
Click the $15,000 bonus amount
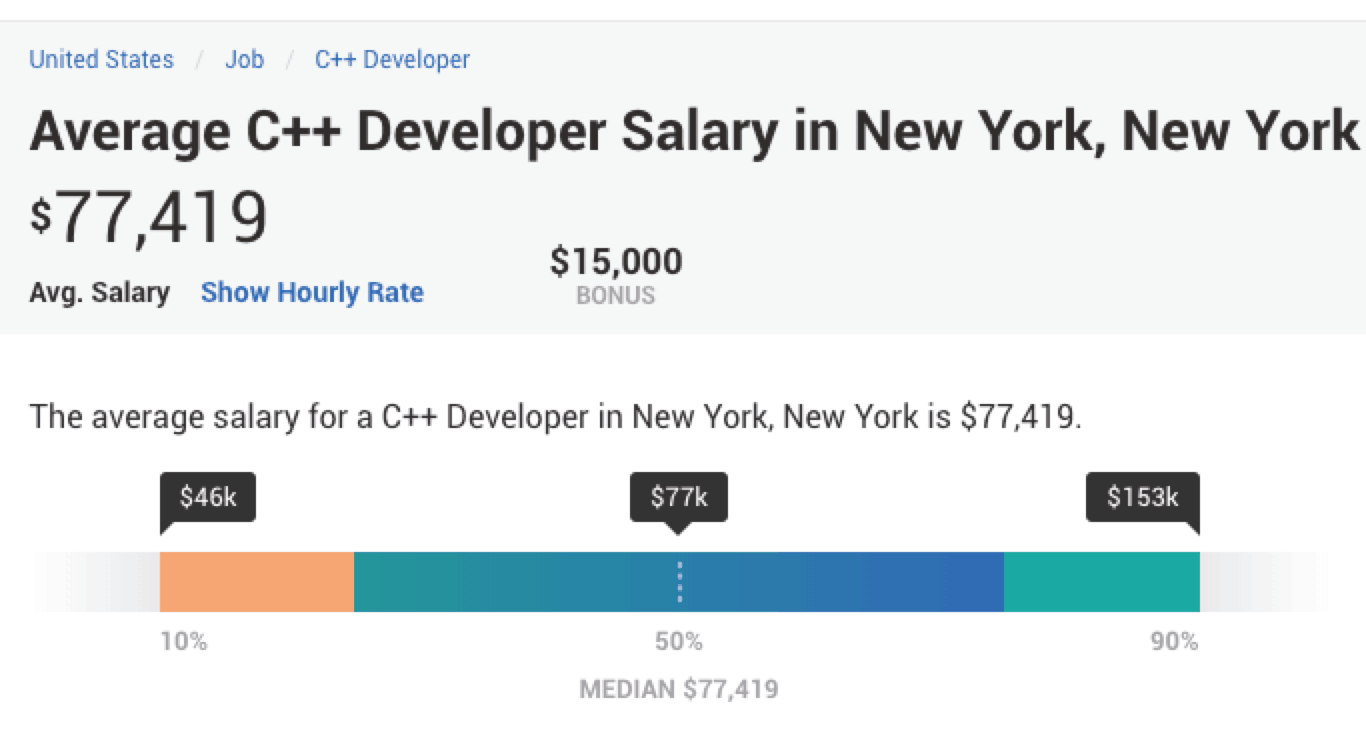pos(616,262)
